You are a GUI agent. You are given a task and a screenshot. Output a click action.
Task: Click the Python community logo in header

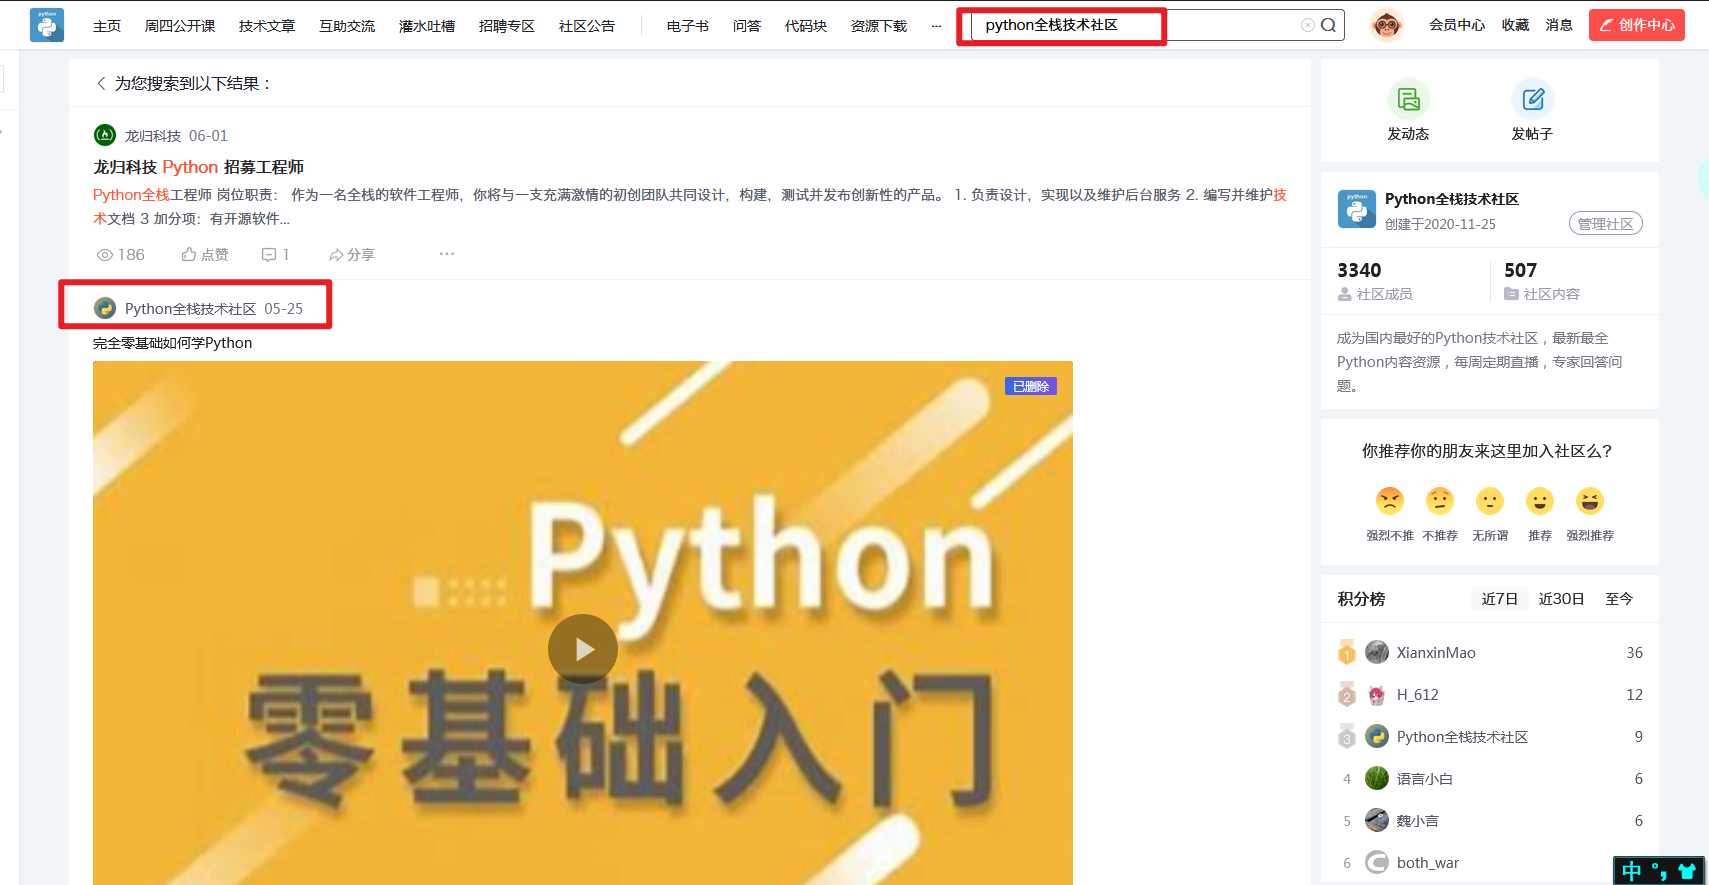click(47, 25)
